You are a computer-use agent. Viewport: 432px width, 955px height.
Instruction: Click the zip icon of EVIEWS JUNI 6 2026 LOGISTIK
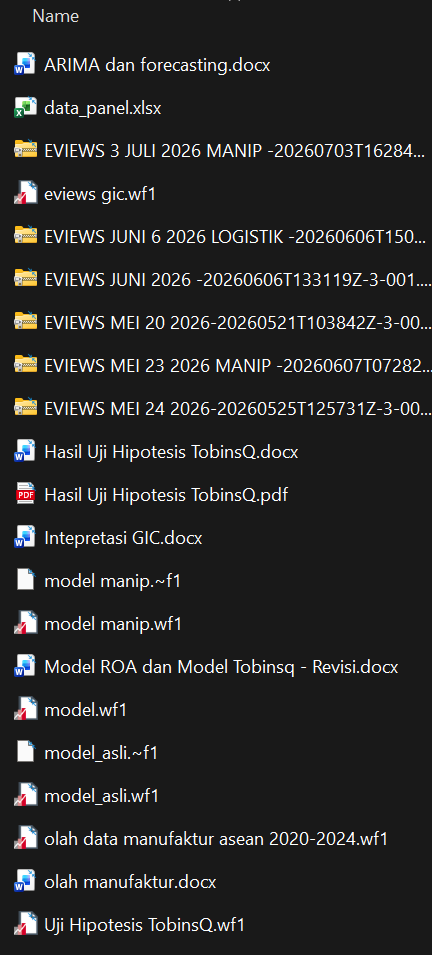(x=25, y=237)
